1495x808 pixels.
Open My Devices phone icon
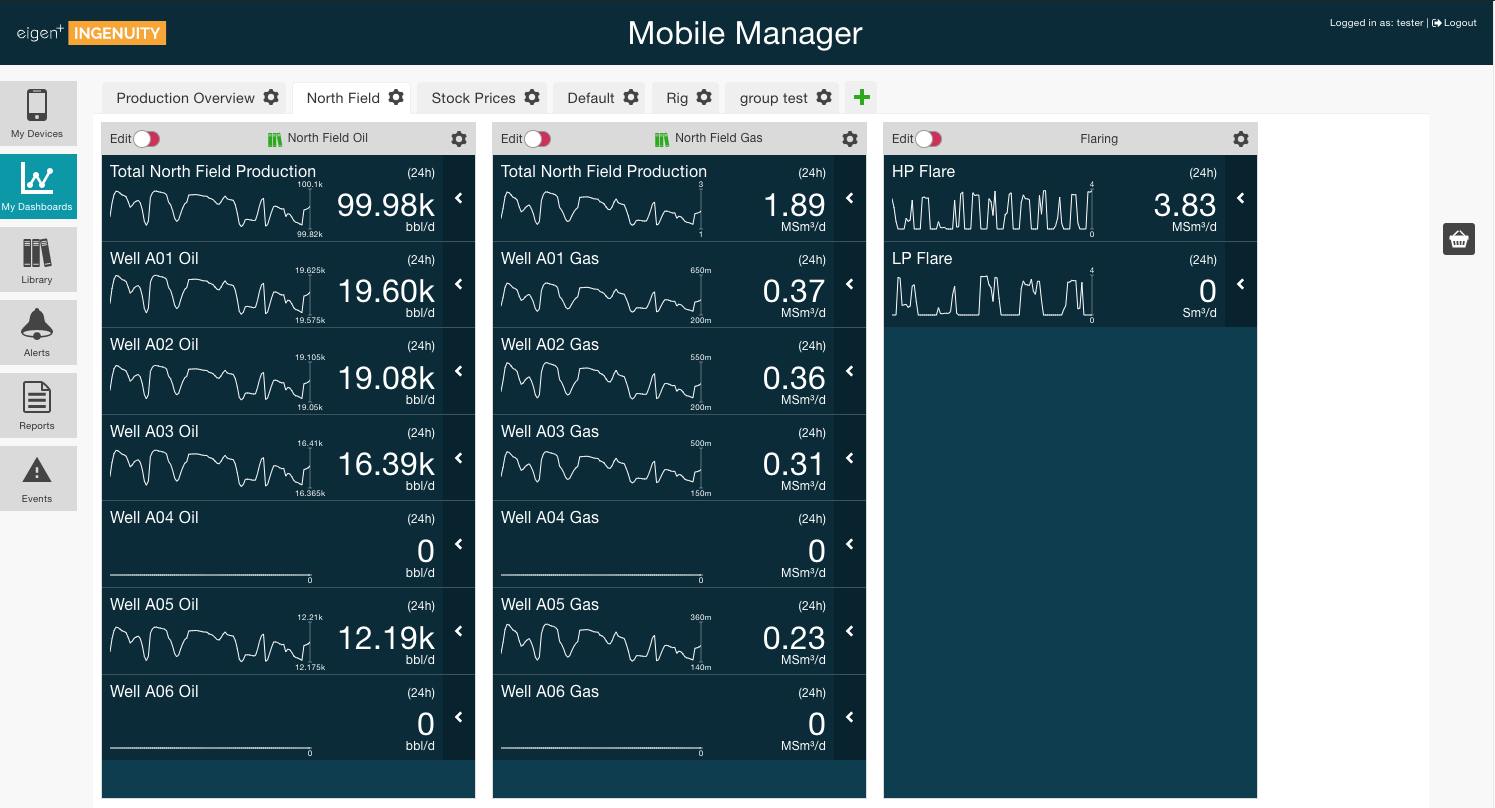[37, 105]
